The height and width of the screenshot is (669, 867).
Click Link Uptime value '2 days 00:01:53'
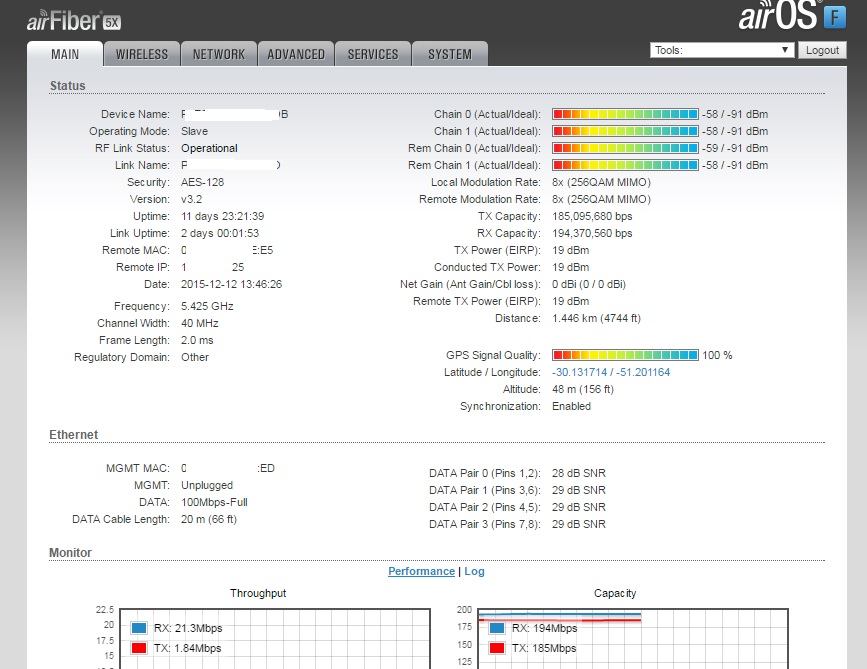click(x=220, y=233)
